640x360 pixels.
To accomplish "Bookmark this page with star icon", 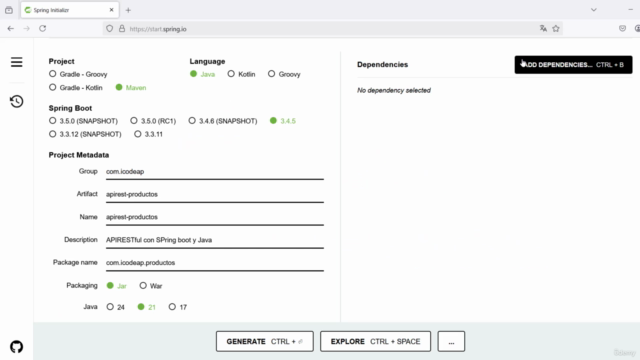I will tap(556, 29).
